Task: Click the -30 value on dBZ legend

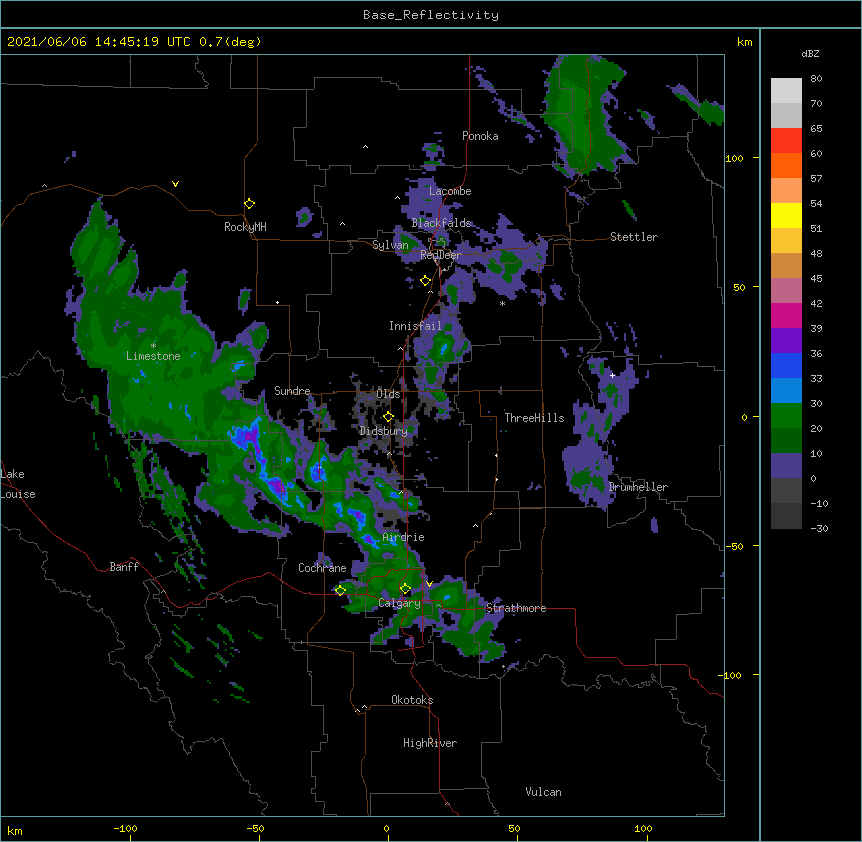Action: [x=819, y=528]
